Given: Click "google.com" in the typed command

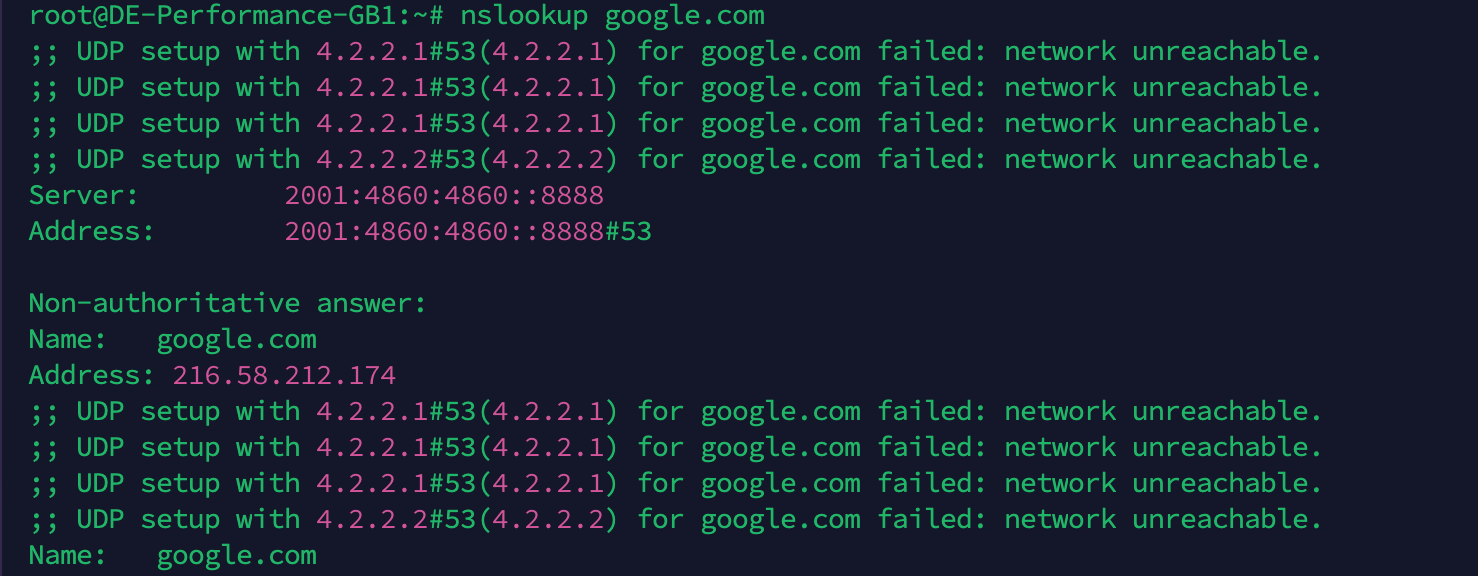Looking at the screenshot, I should [685, 16].
